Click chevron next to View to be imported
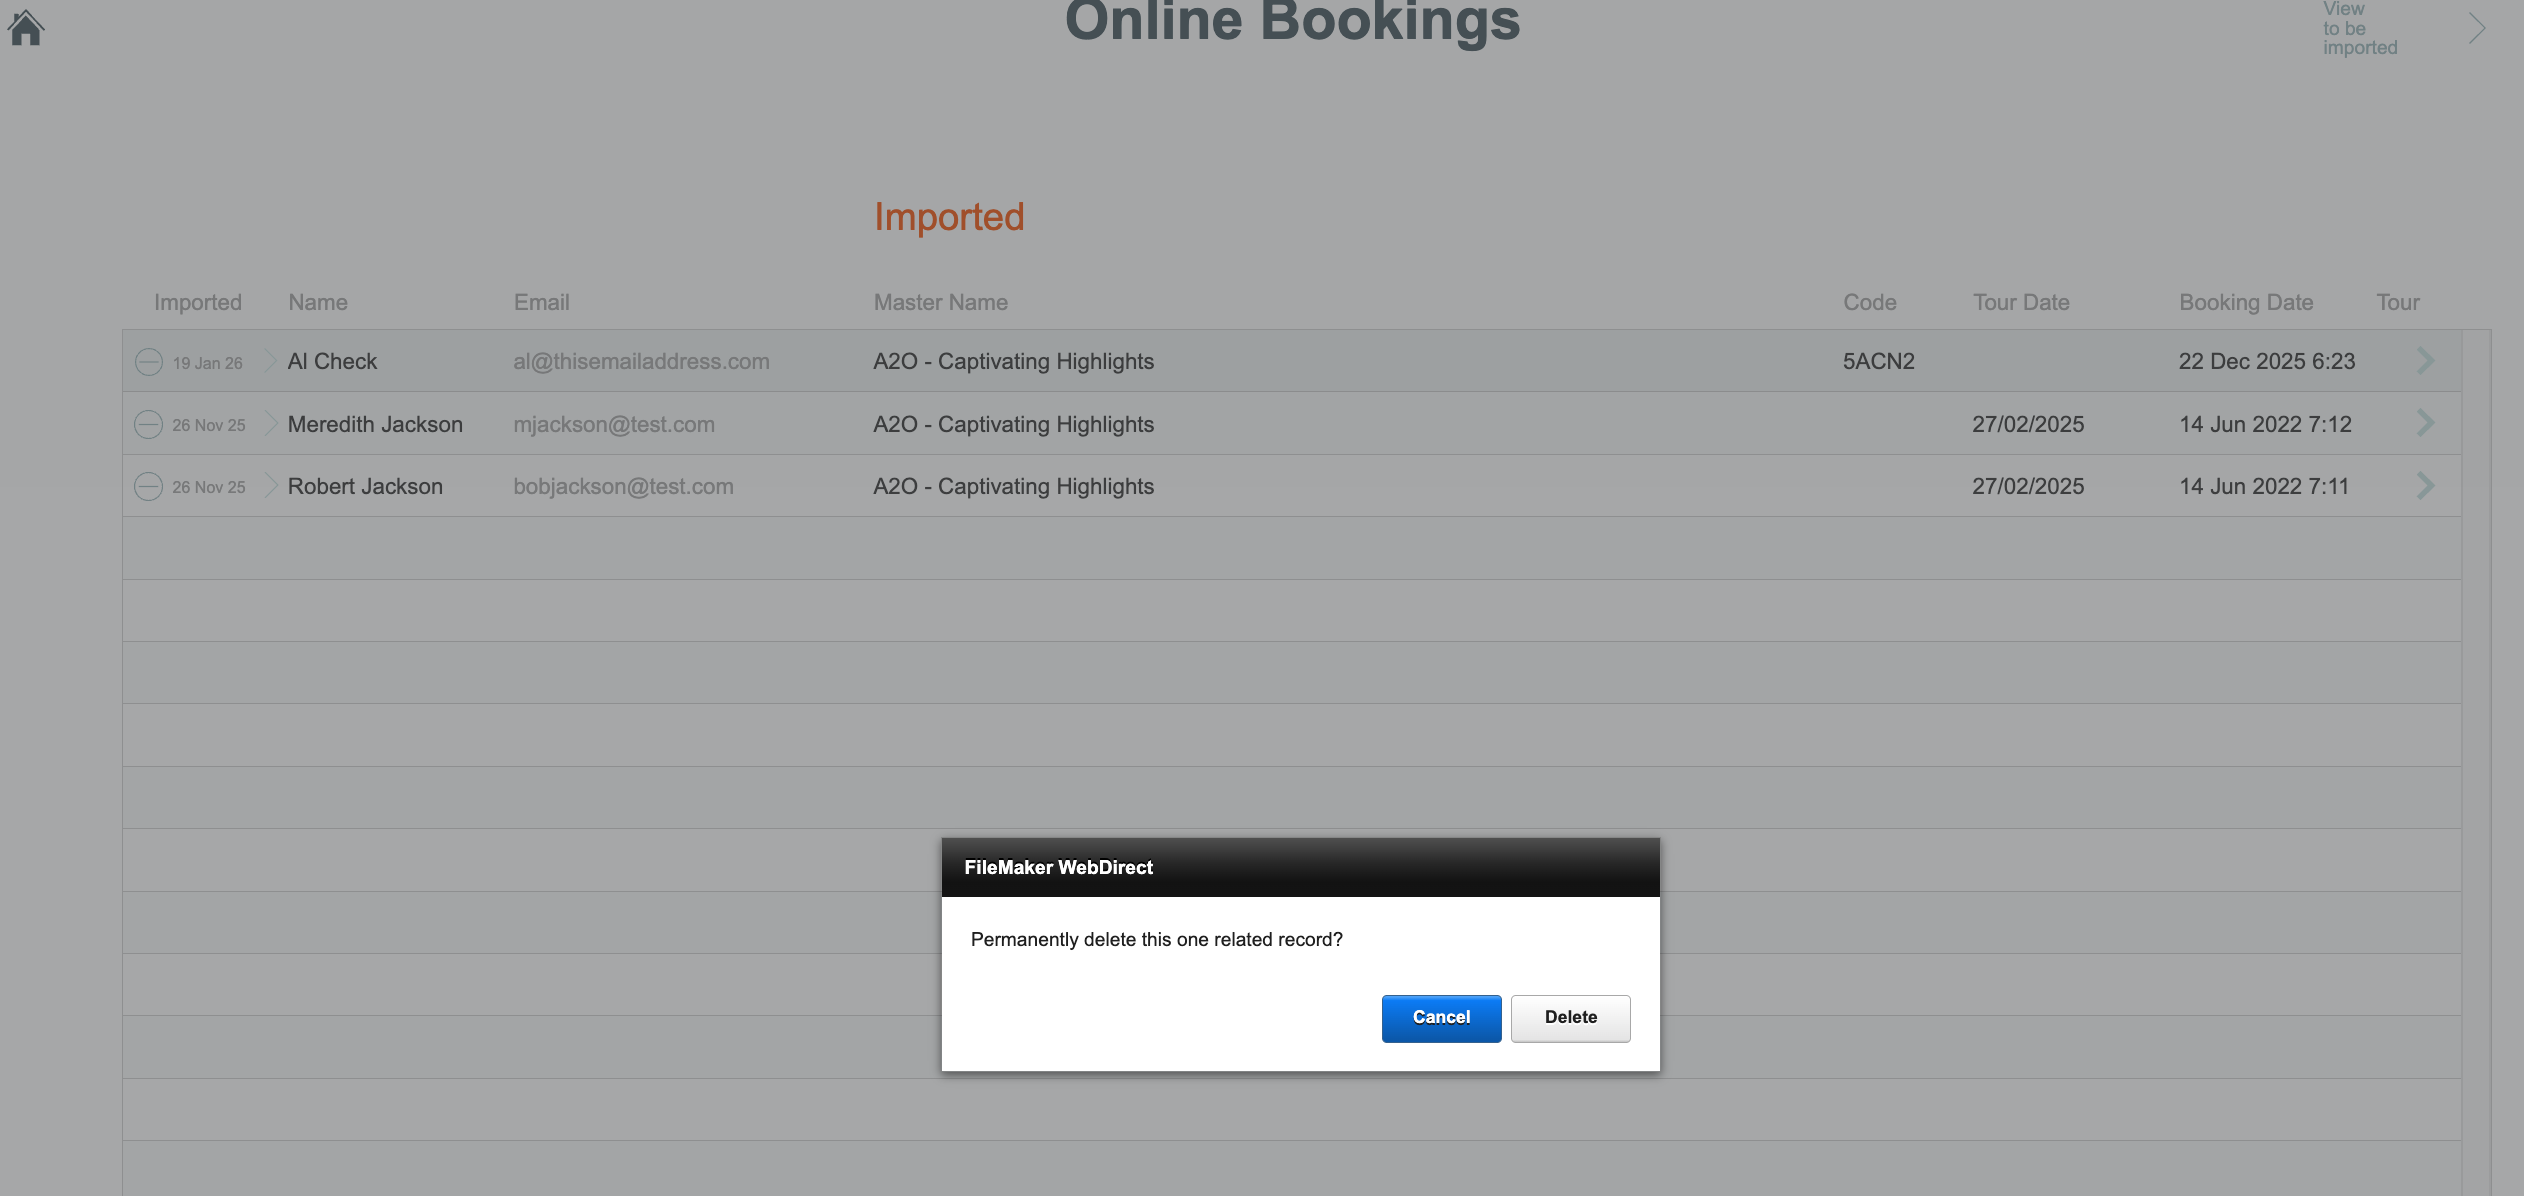2524x1196 pixels. 2476,28
